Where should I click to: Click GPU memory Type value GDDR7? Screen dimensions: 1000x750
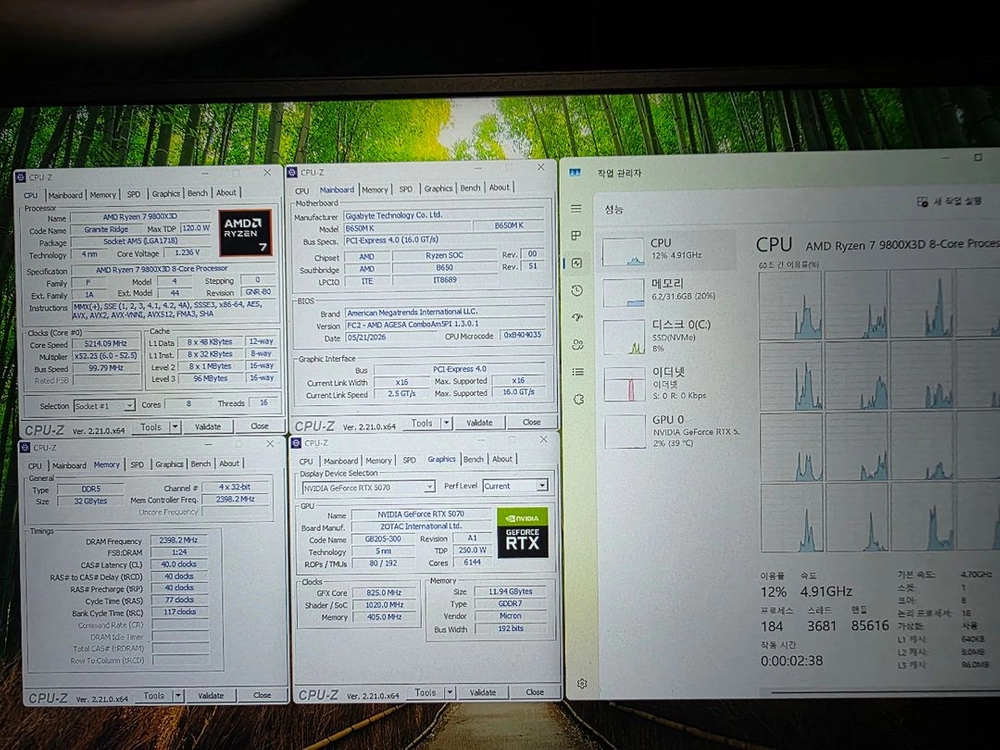[511, 603]
